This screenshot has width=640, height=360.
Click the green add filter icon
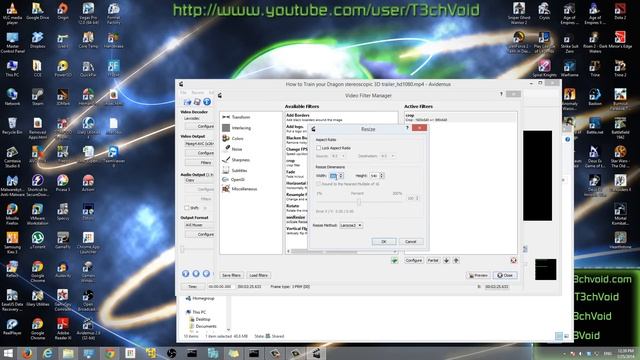coord(394,260)
